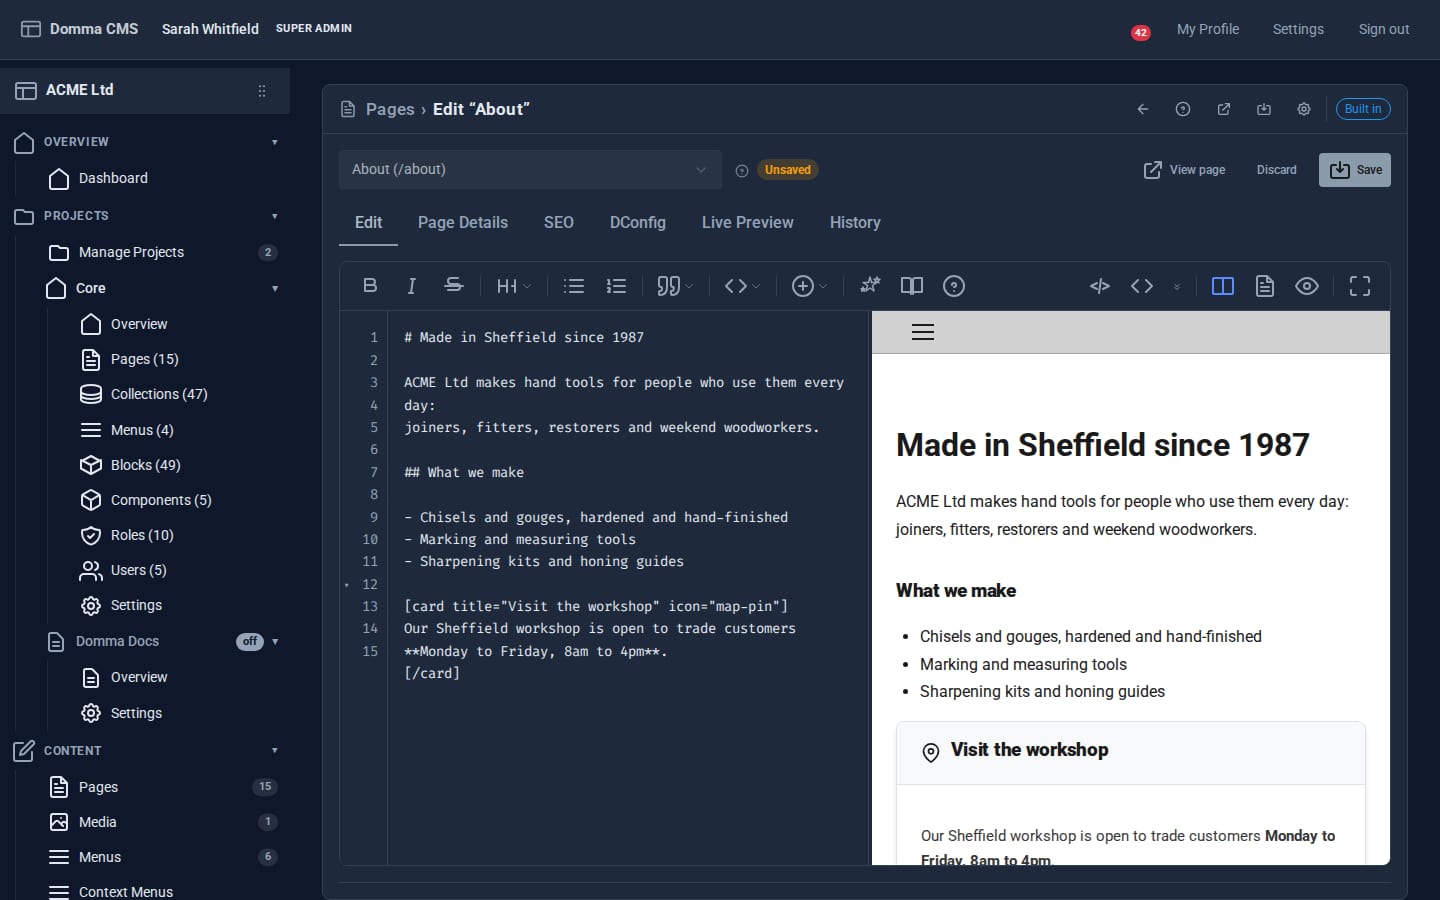Apply strikethrough formatting in editor toolbar
Viewport: 1440px width, 900px height.
click(x=453, y=286)
